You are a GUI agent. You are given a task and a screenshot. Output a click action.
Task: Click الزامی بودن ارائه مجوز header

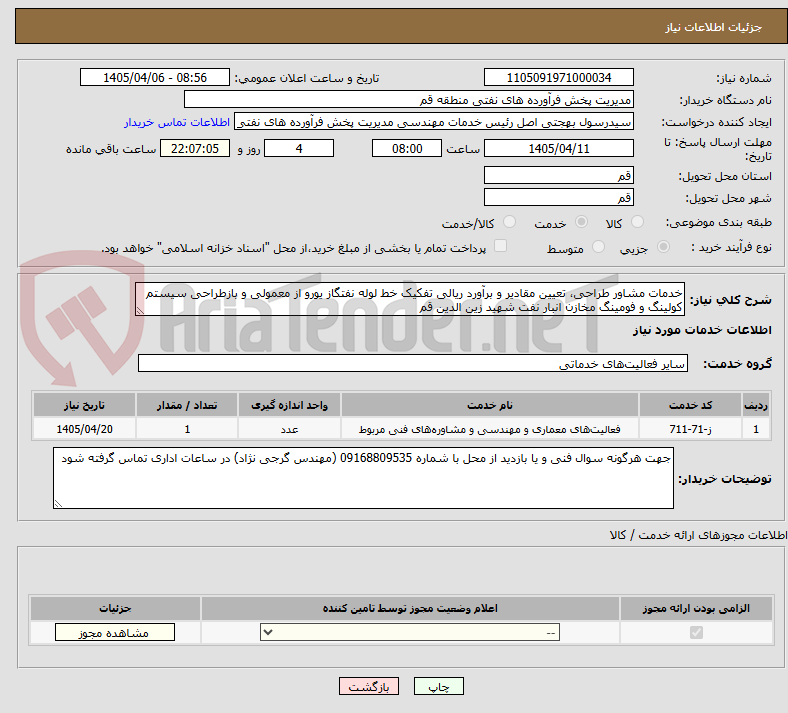click(696, 608)
